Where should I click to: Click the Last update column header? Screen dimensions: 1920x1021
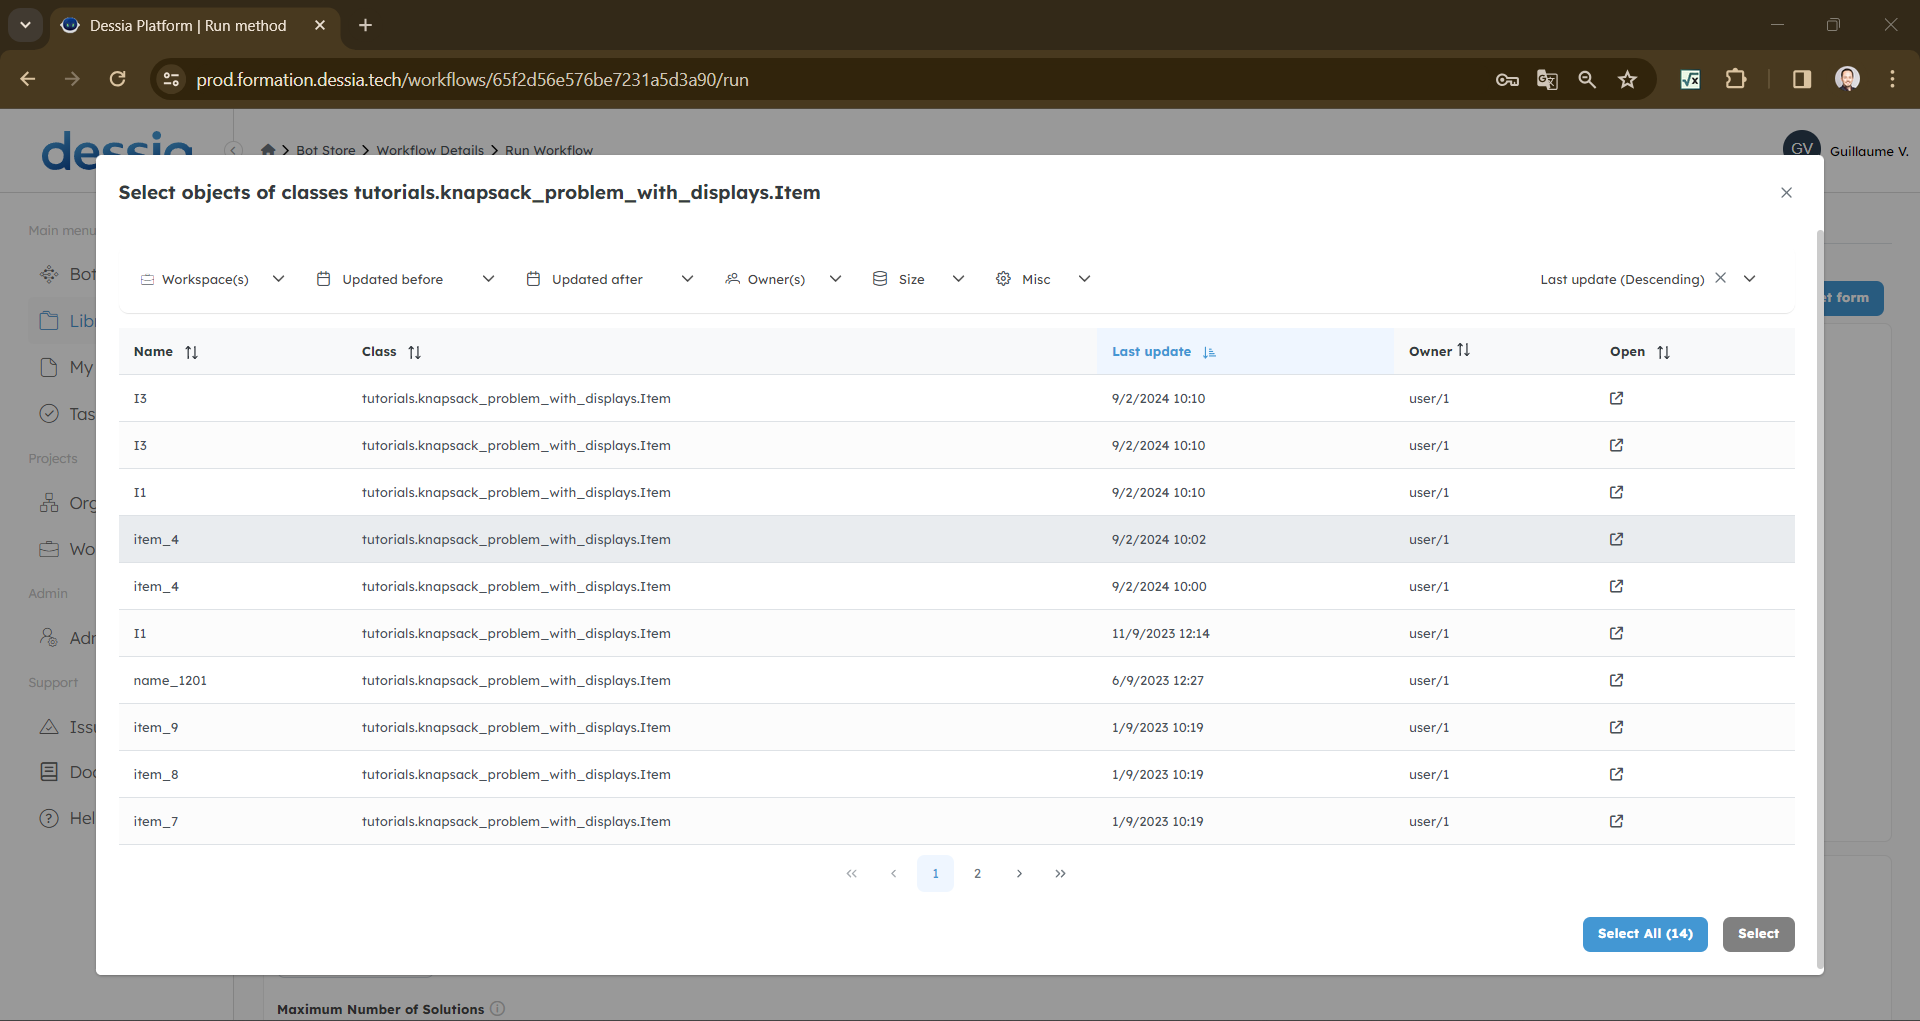[x=1245, y=352]
